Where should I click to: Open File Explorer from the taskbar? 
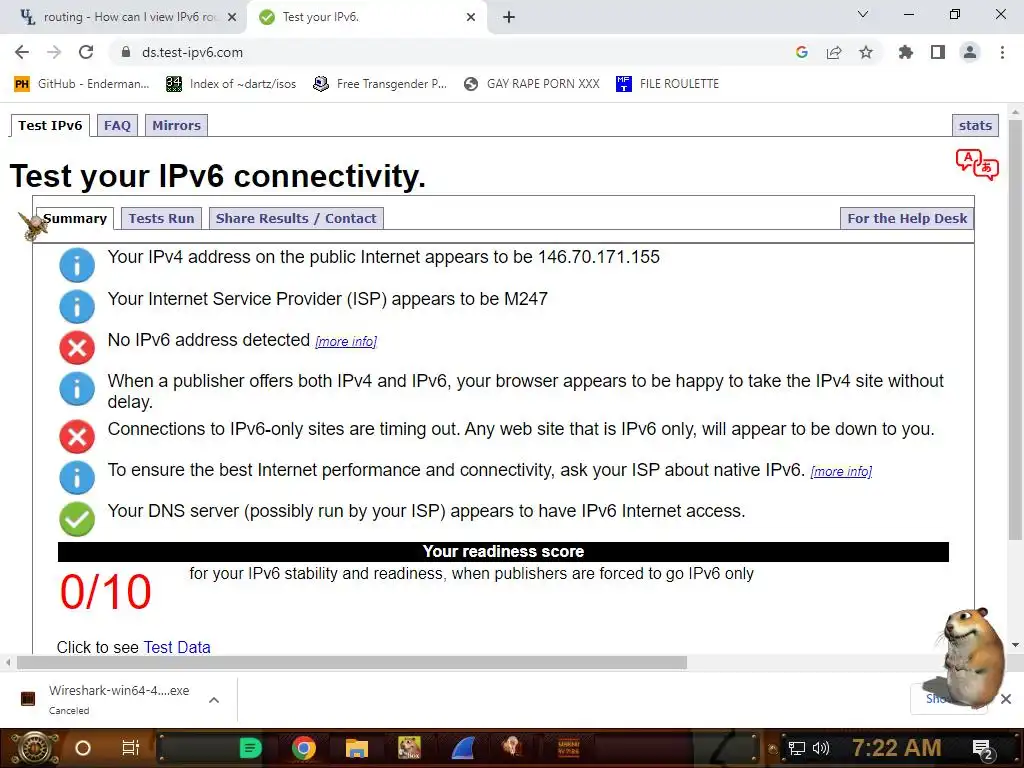357,748
